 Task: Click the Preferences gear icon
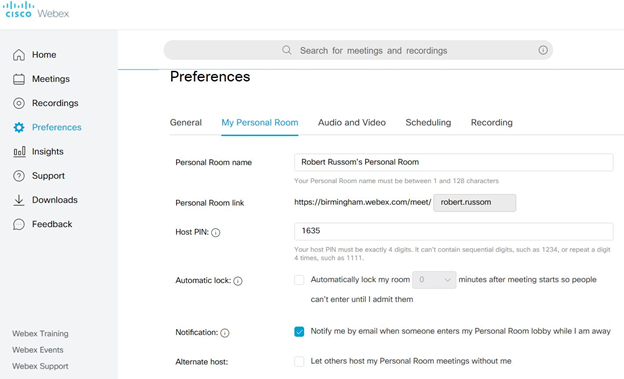(19, 127)
